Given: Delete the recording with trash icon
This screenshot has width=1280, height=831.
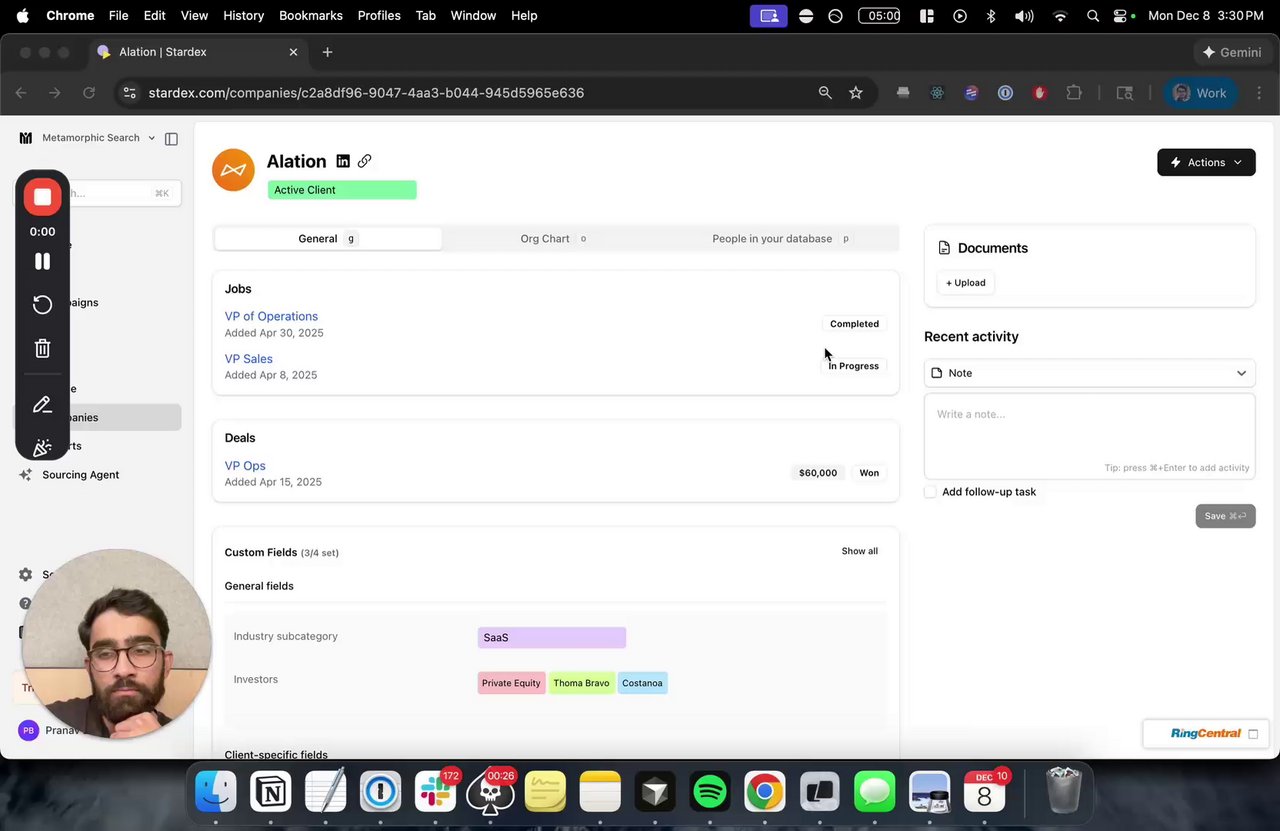Looking at the screenshot, I should click(x=42, y=348).
